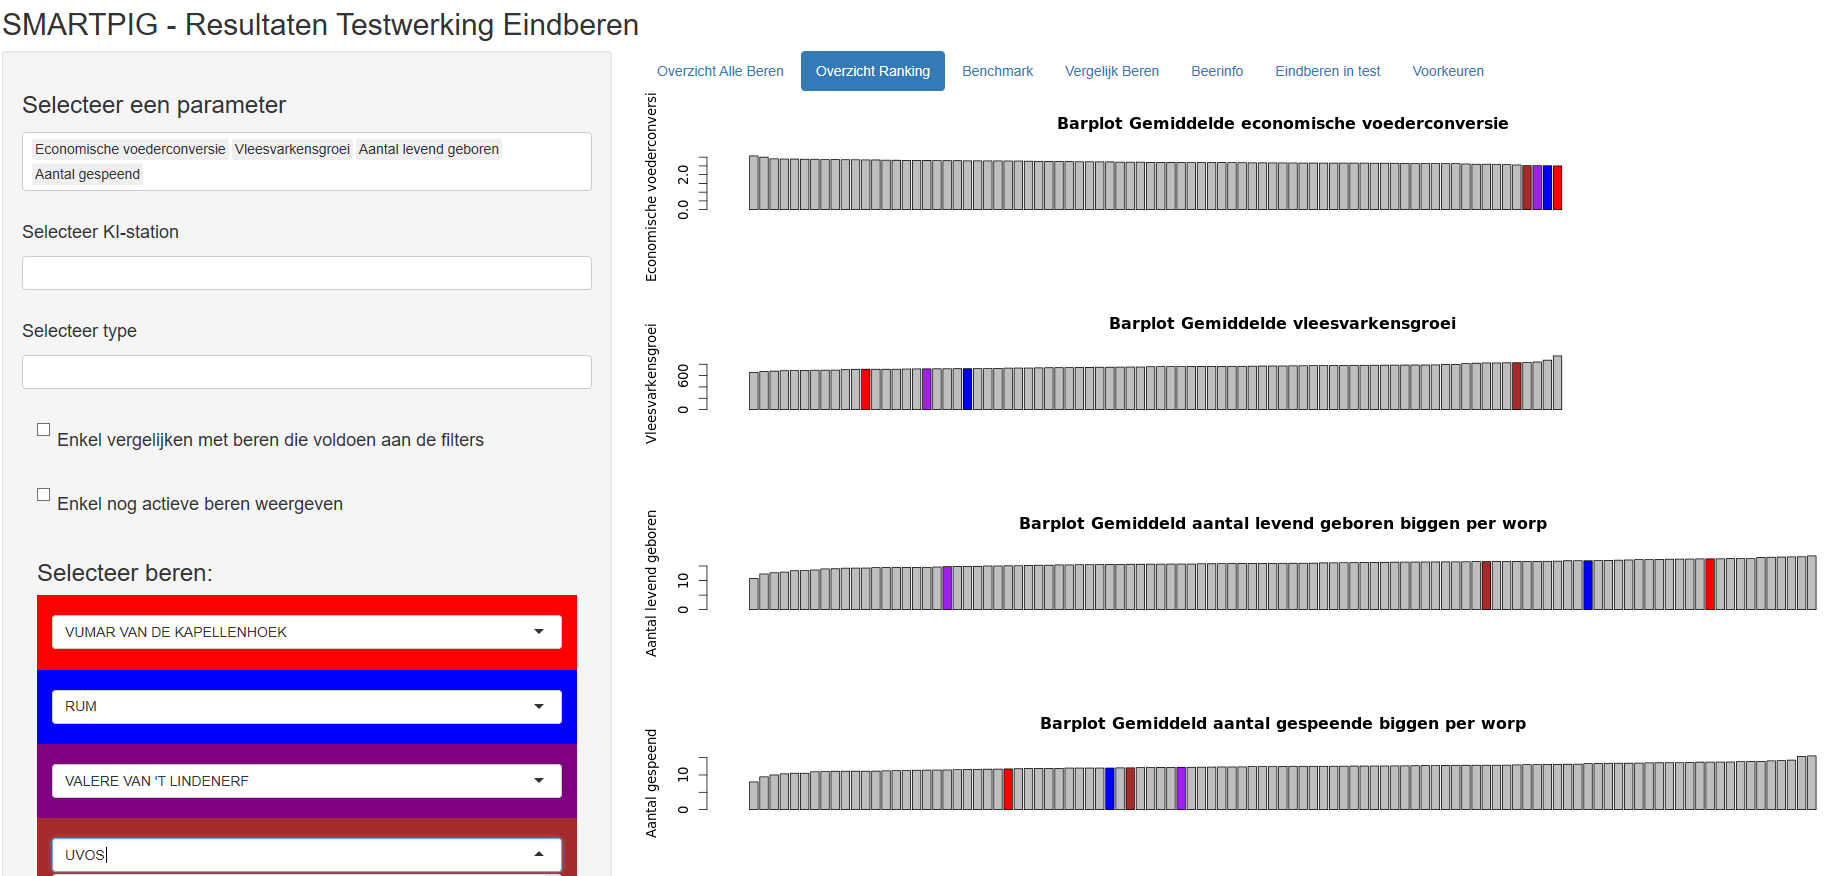Select the Eindberen in test tab

click(1327, 71)
